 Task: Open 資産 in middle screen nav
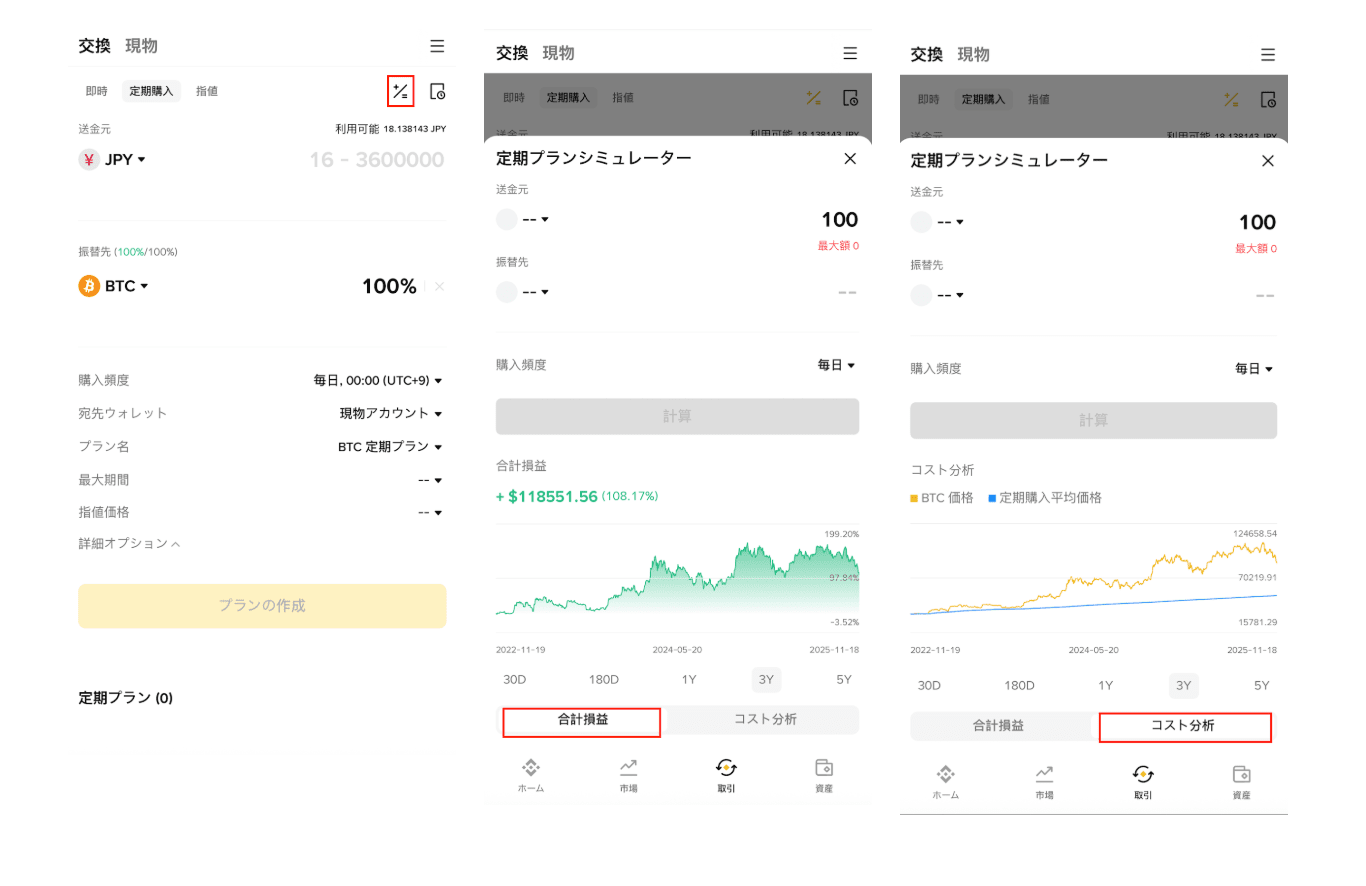[x=824, y=775]
